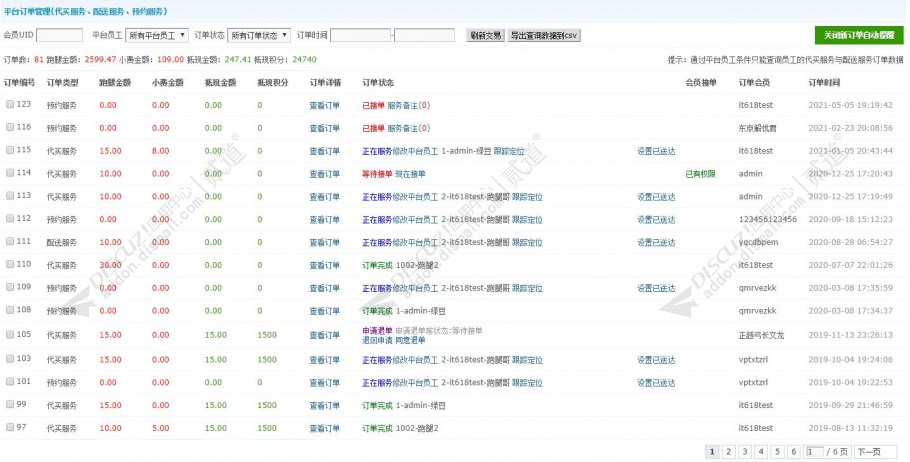
Task: Click 服务备注(0) on order 123
Action: (409, 106)
